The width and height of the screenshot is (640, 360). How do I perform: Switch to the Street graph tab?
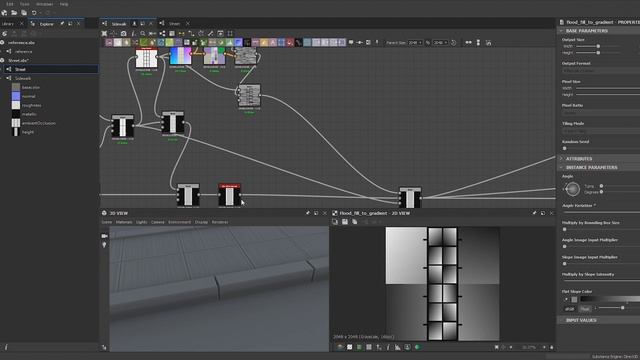(174, 24)
